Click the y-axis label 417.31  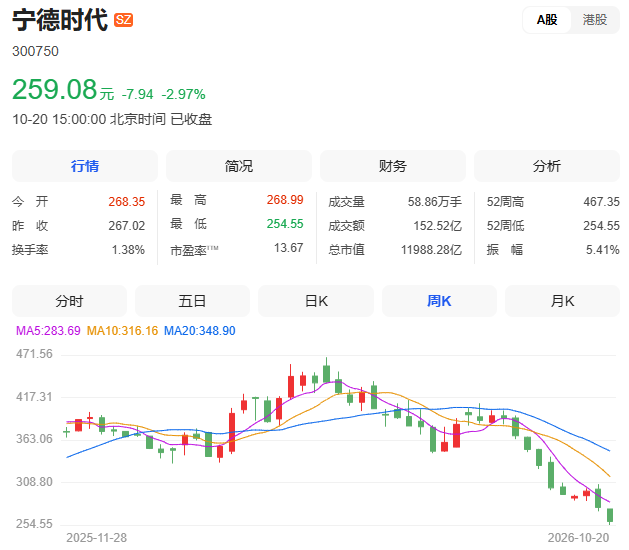pyautogui.click(x=34, y=397)
